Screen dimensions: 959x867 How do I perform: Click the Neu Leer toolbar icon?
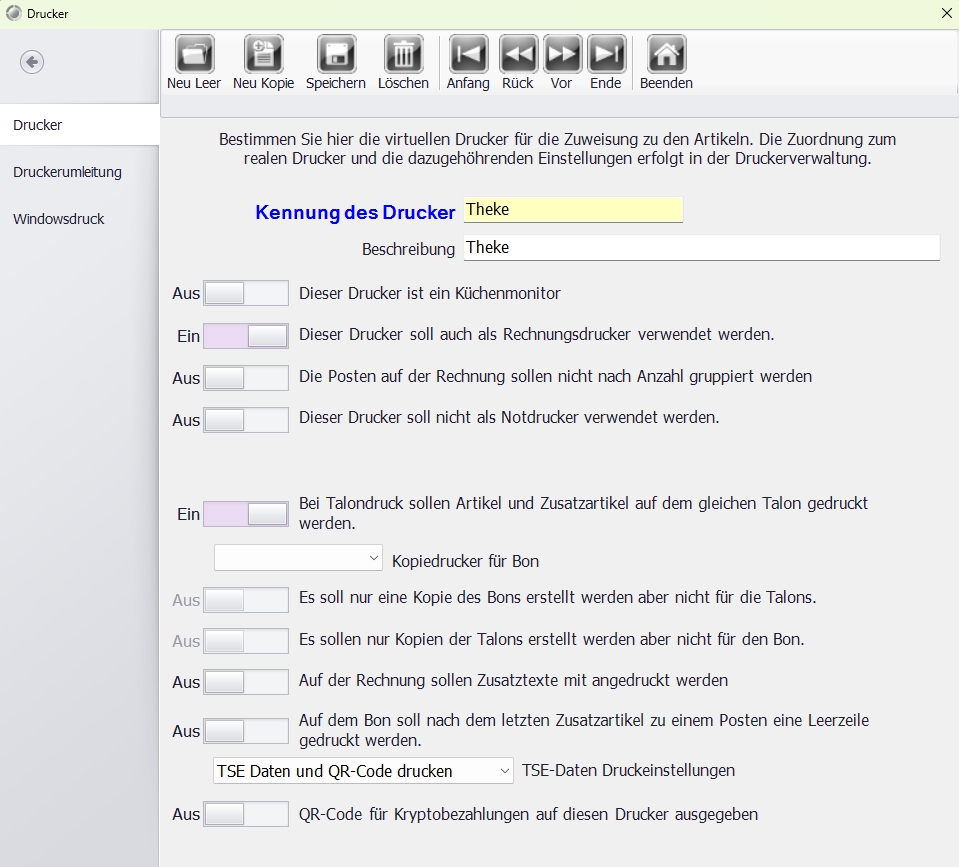click(194, 55)
